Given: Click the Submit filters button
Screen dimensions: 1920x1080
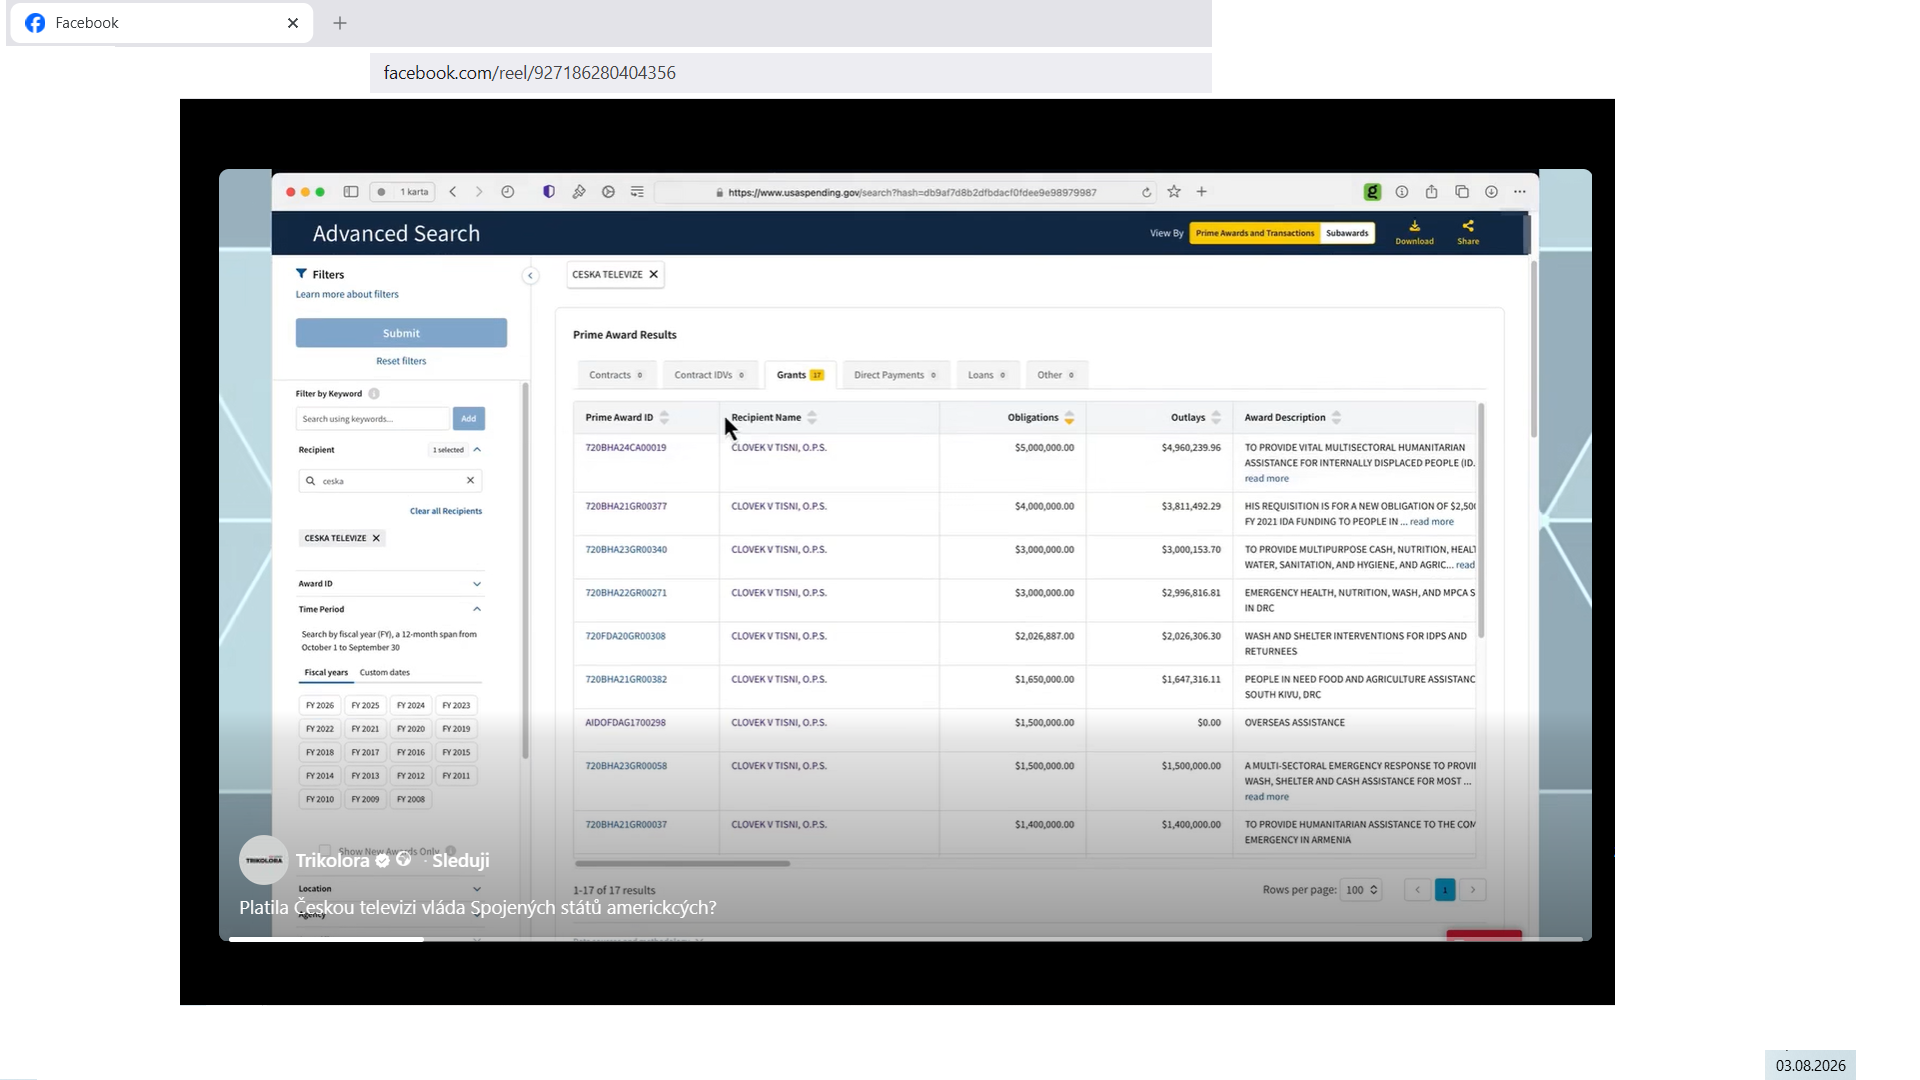Looking at the screenshot, I should click(x=401, y=333).
